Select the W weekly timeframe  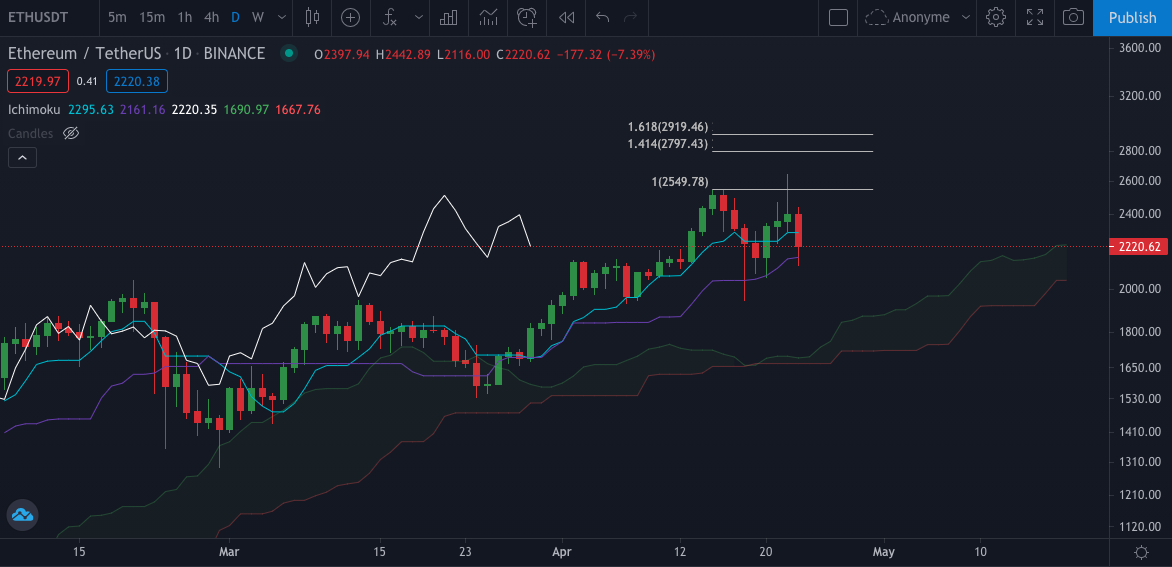tap(257, 17)
